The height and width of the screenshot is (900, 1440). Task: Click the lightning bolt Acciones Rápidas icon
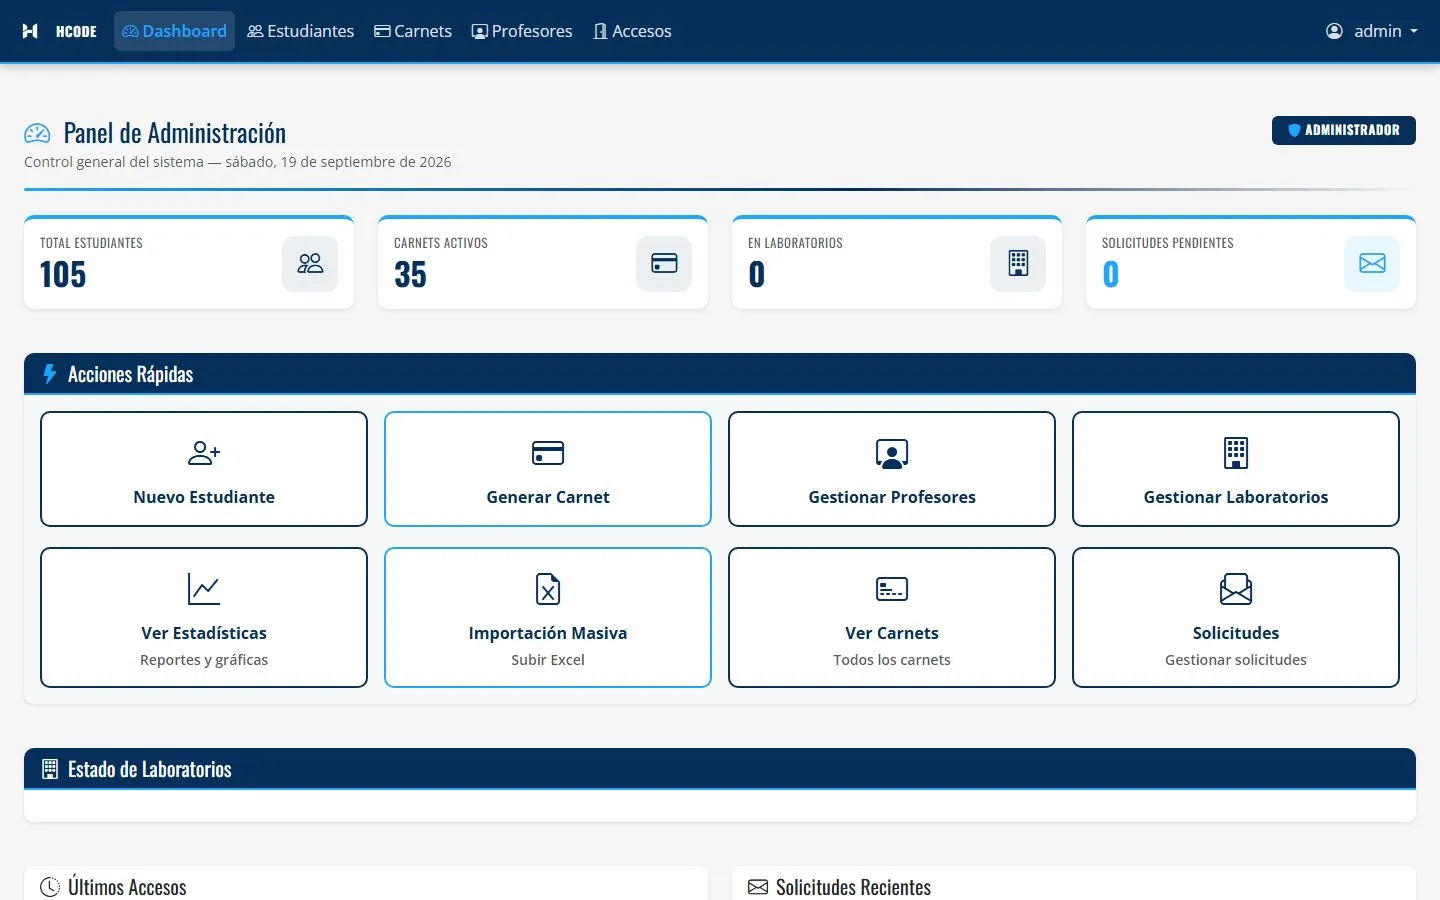tap(49, 374)
